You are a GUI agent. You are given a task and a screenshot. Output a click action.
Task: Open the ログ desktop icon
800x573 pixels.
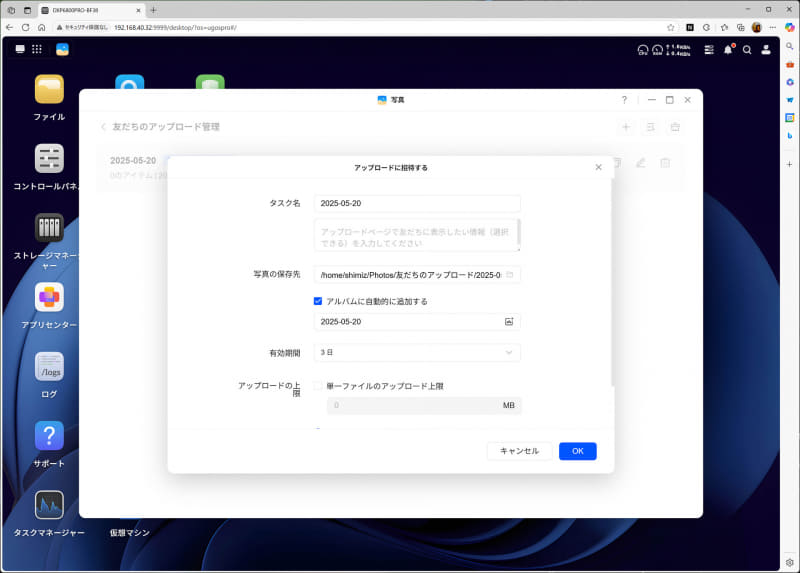49,366
